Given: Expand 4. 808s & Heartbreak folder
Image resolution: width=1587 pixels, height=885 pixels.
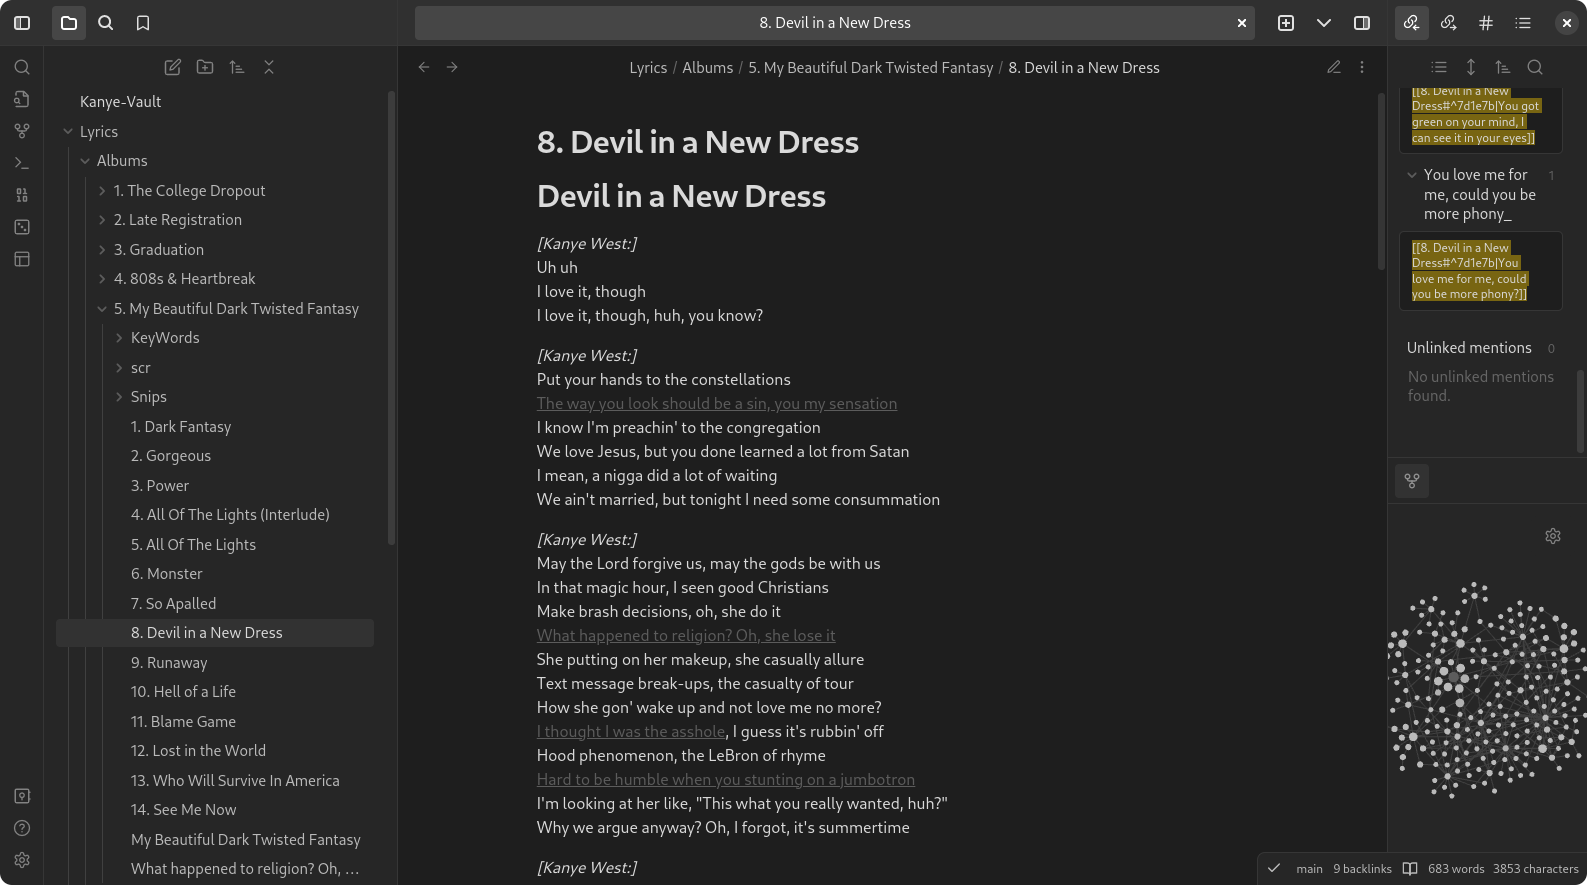Looking at the screenshot, I should 102,279.
